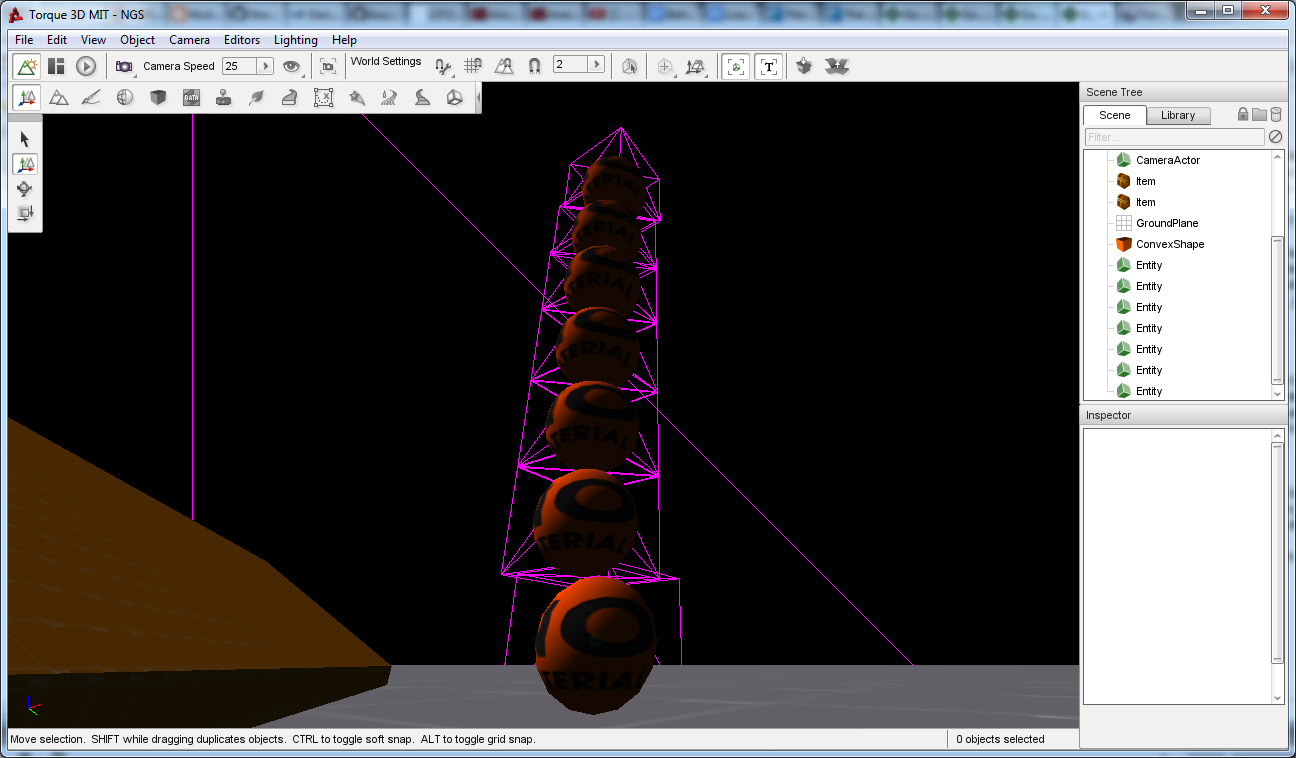This screenshot has height=758, width=1296.
Task: Select the River Editor icon
Action: [x=389, y=97]
